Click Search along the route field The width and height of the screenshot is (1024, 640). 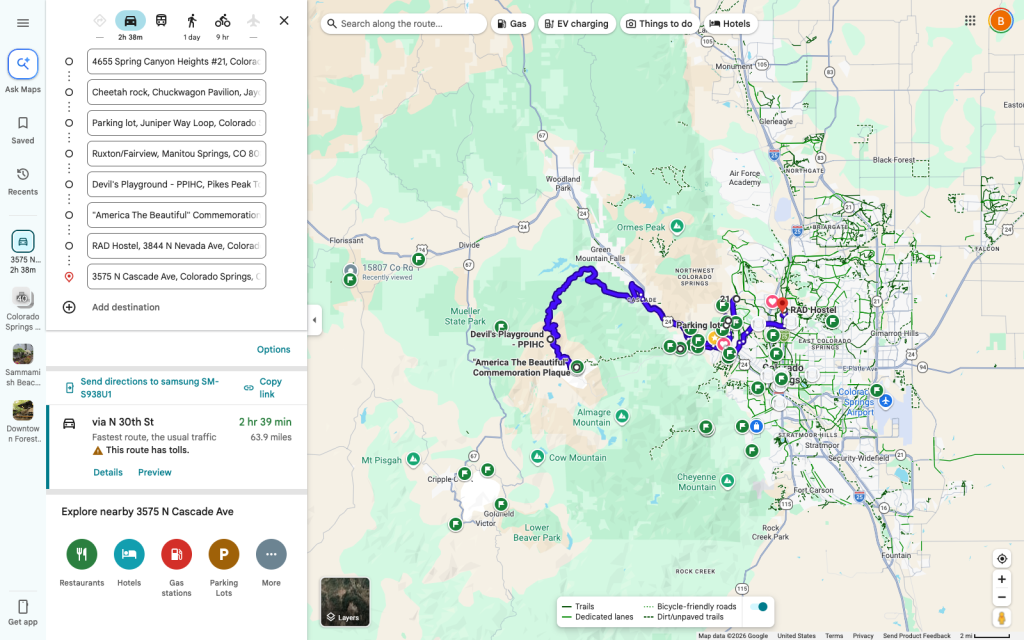click(x=404, y=24)
